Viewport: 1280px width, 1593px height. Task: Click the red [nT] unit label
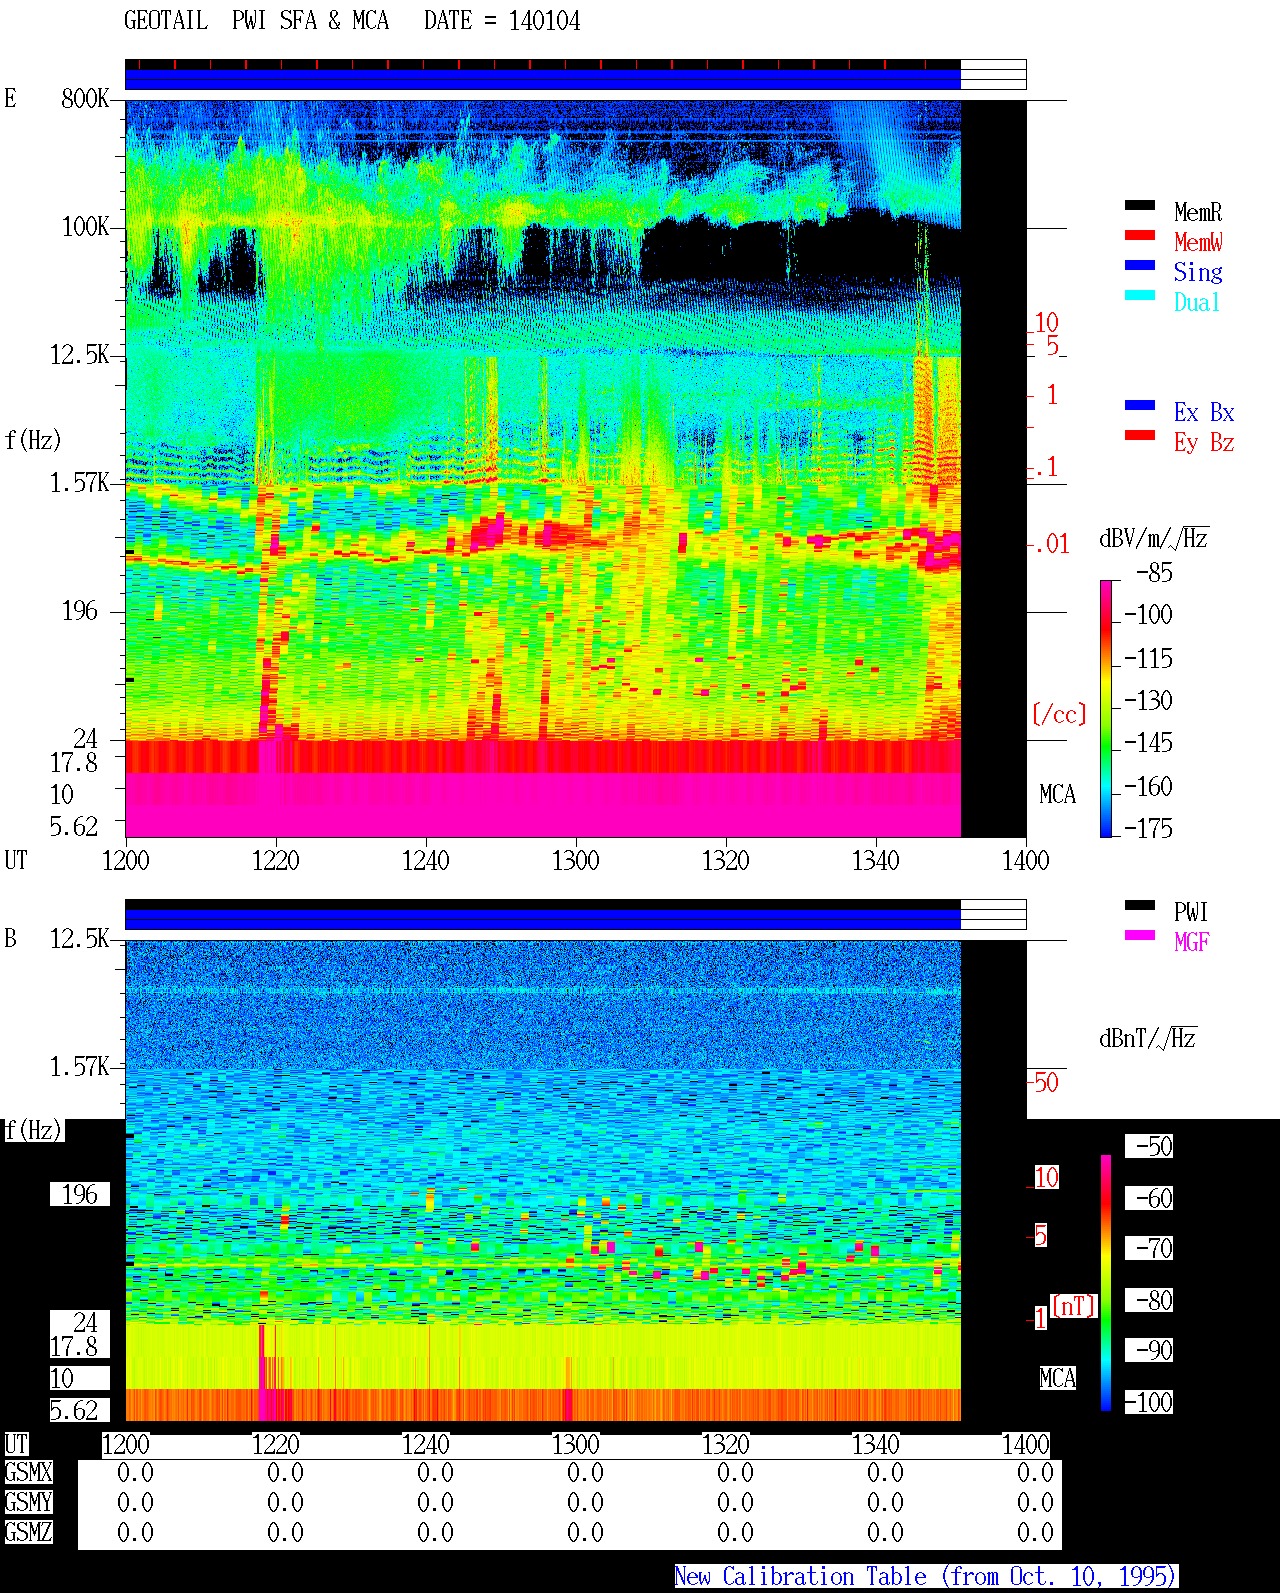coord(1074,1306)
